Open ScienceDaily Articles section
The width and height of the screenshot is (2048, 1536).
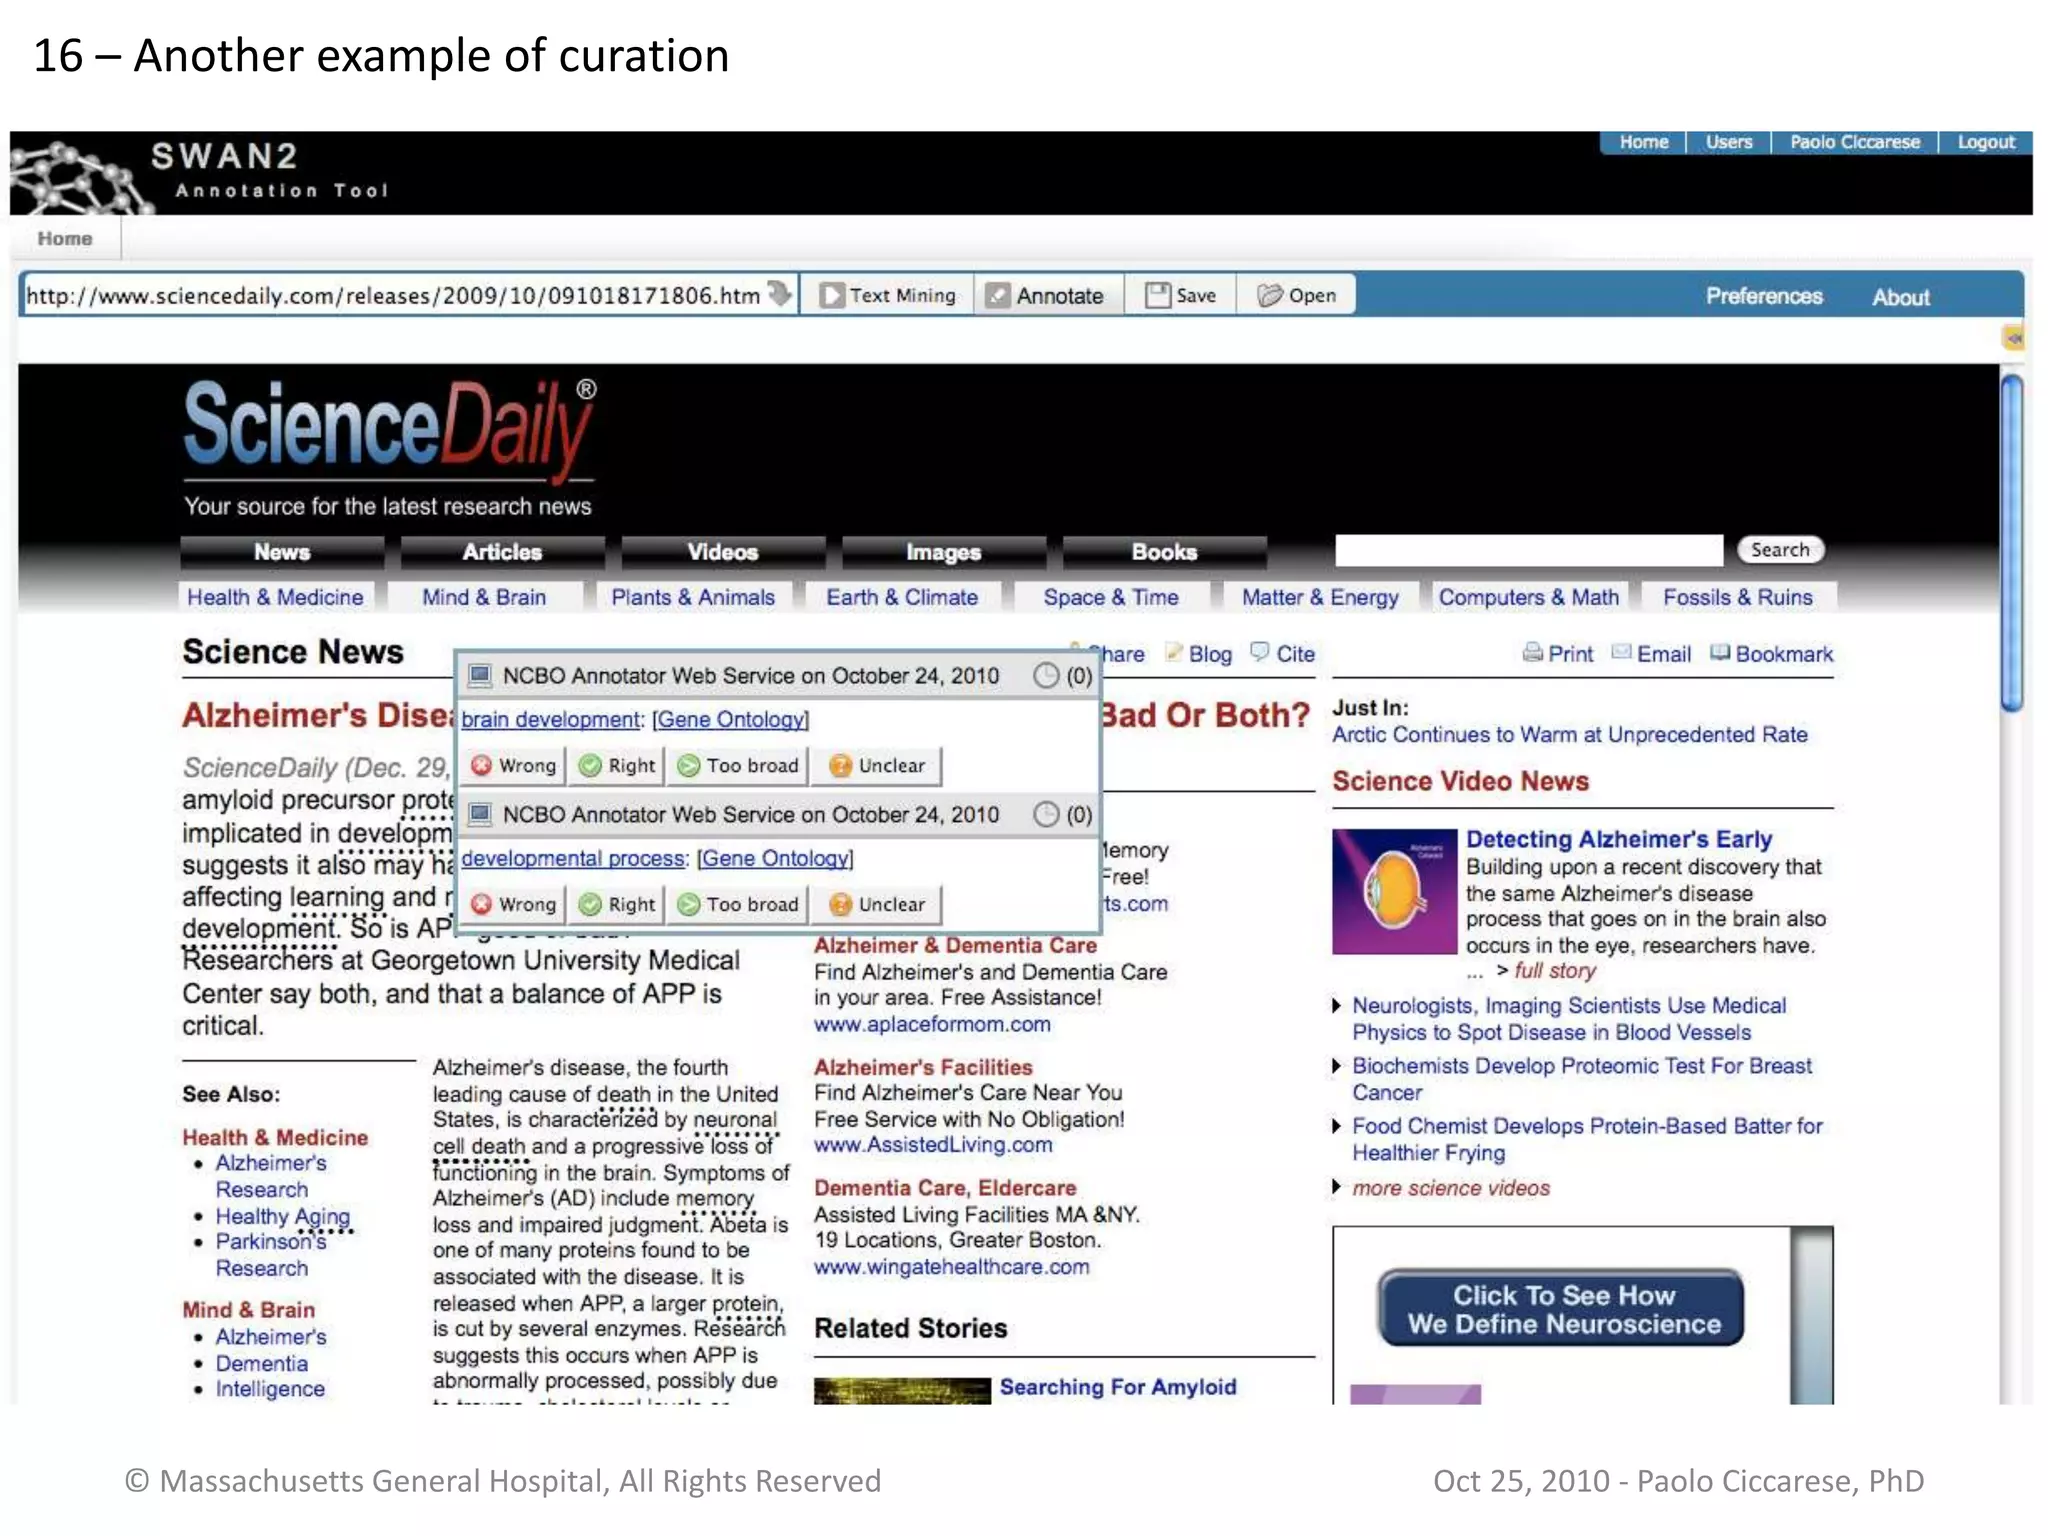pos(502,552)
